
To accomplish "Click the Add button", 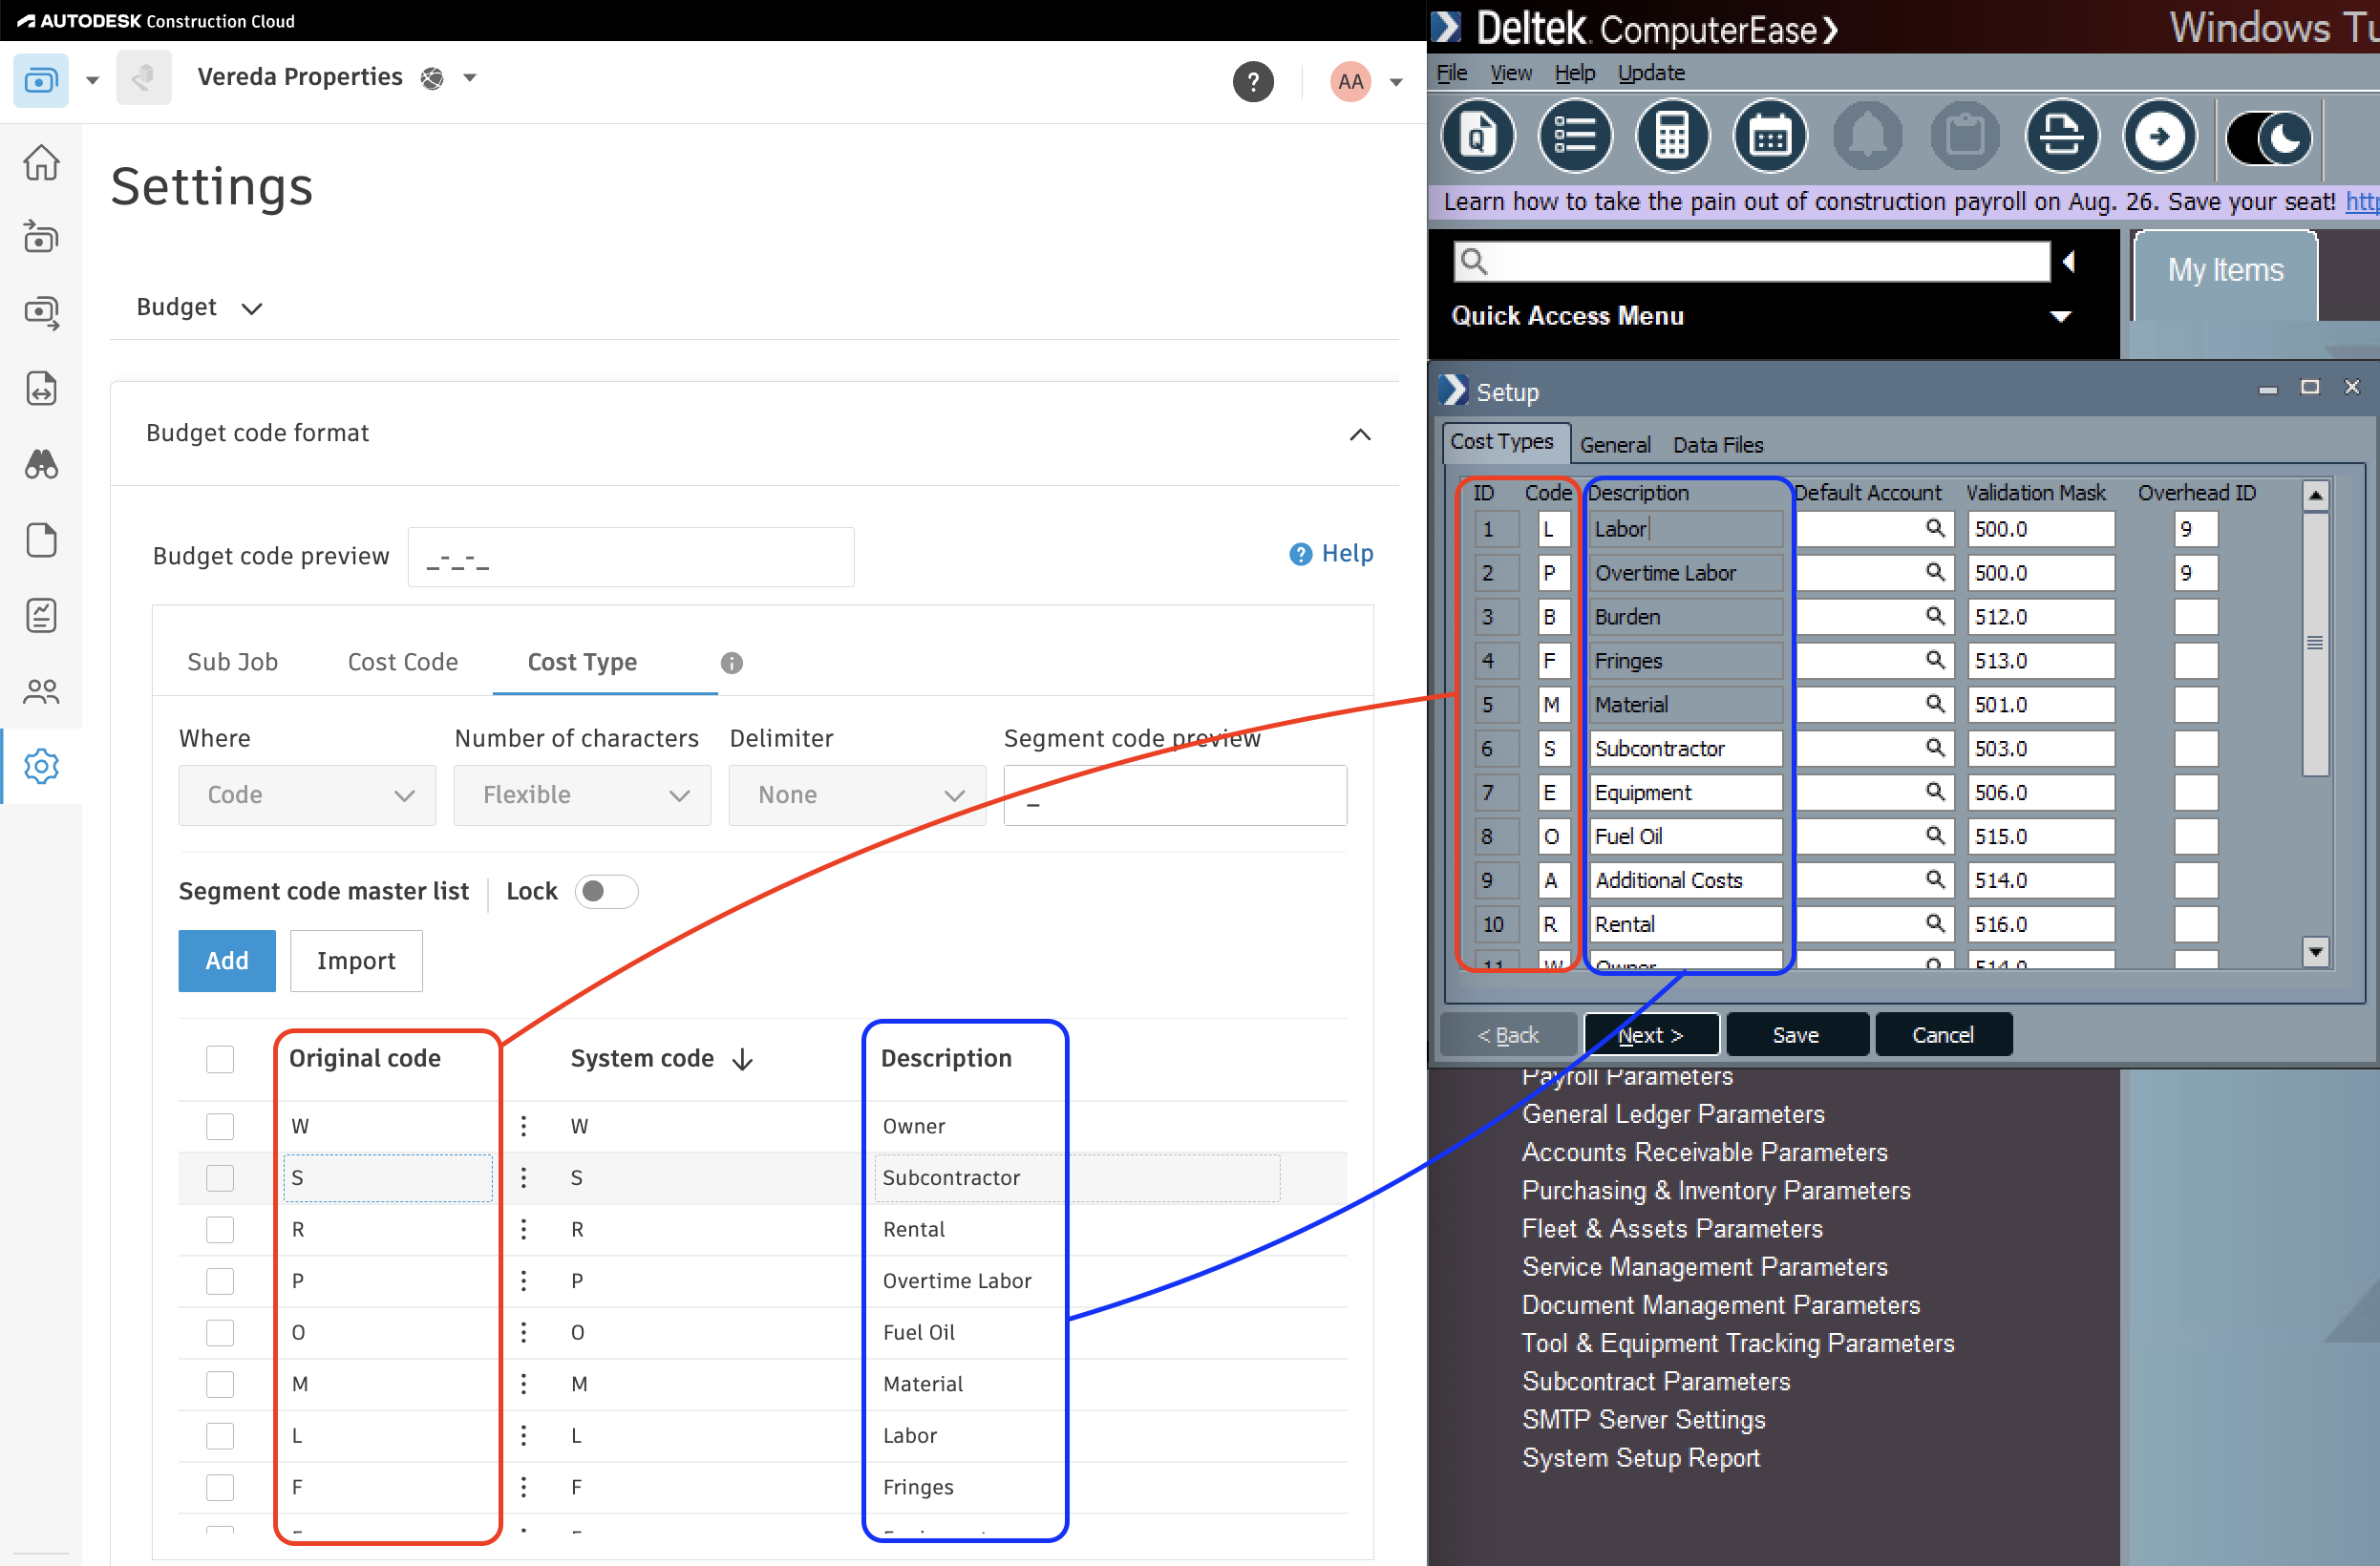I will 227,960.
